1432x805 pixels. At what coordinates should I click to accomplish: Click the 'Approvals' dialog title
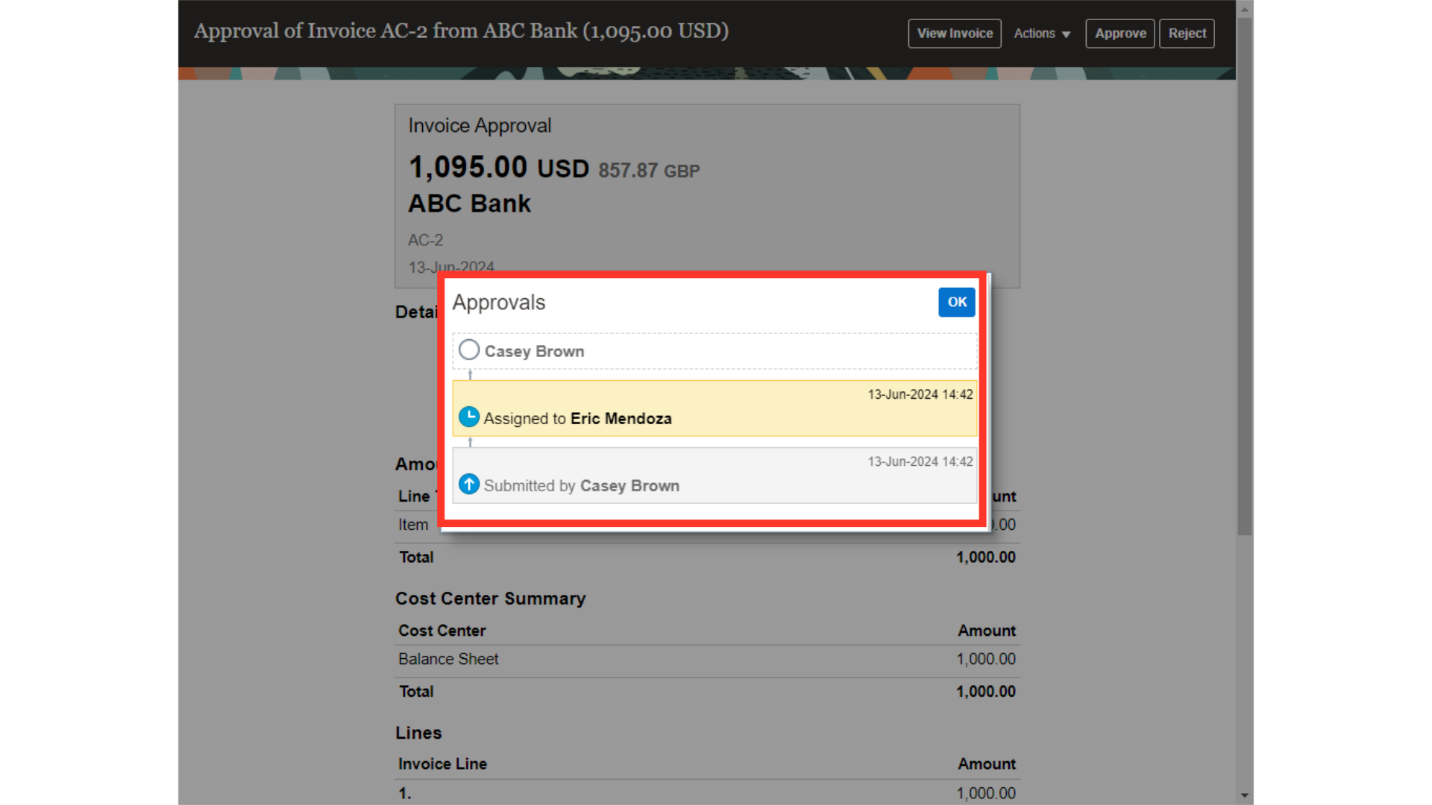point(499,302)
